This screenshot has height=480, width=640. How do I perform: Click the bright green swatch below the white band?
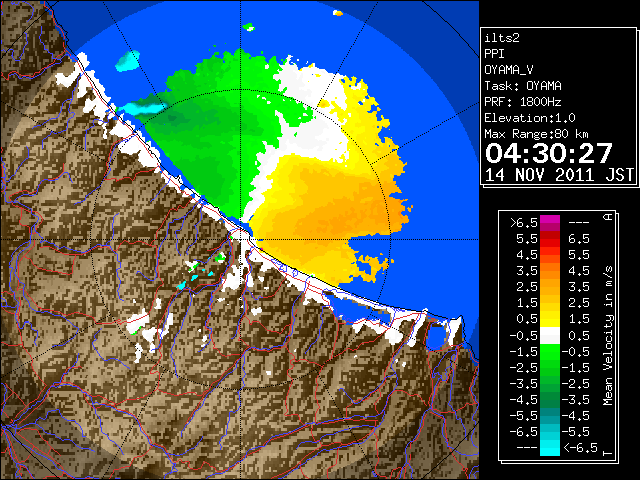tap(550, 352)
